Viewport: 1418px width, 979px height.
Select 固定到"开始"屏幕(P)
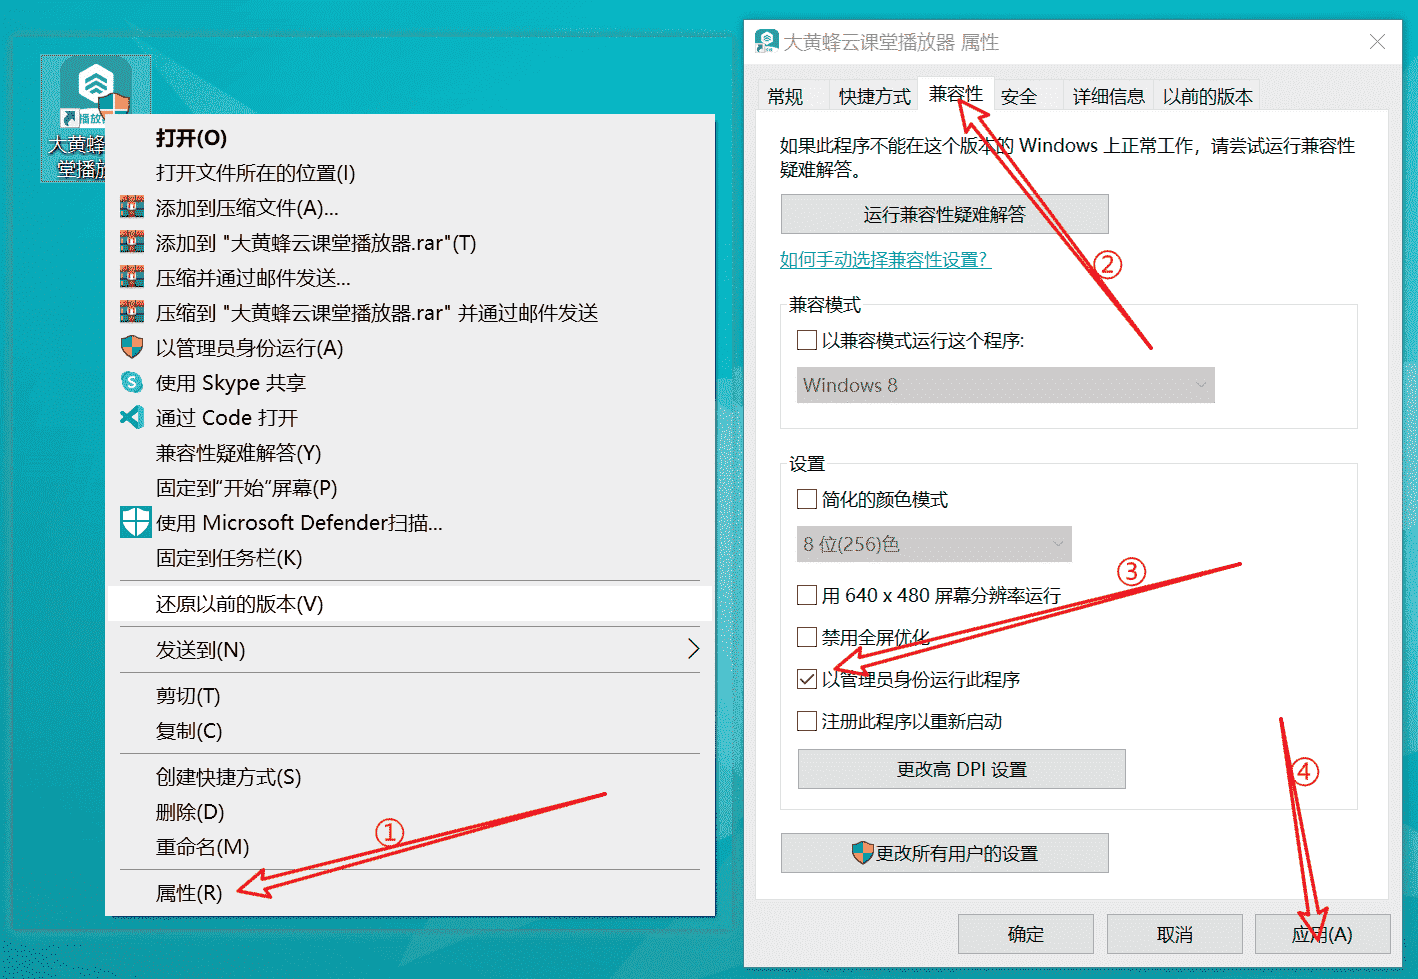(410, 488)
